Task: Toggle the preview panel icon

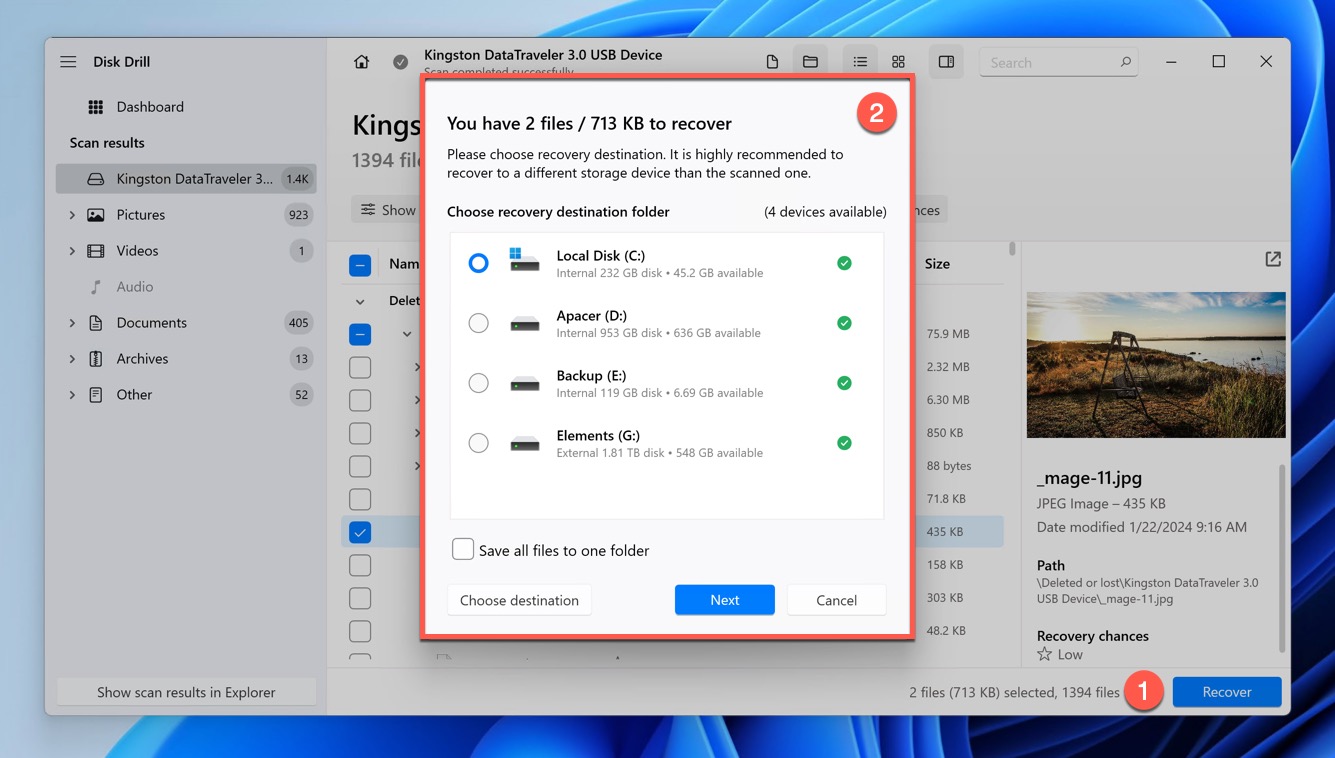Action: tap(946, 62)
